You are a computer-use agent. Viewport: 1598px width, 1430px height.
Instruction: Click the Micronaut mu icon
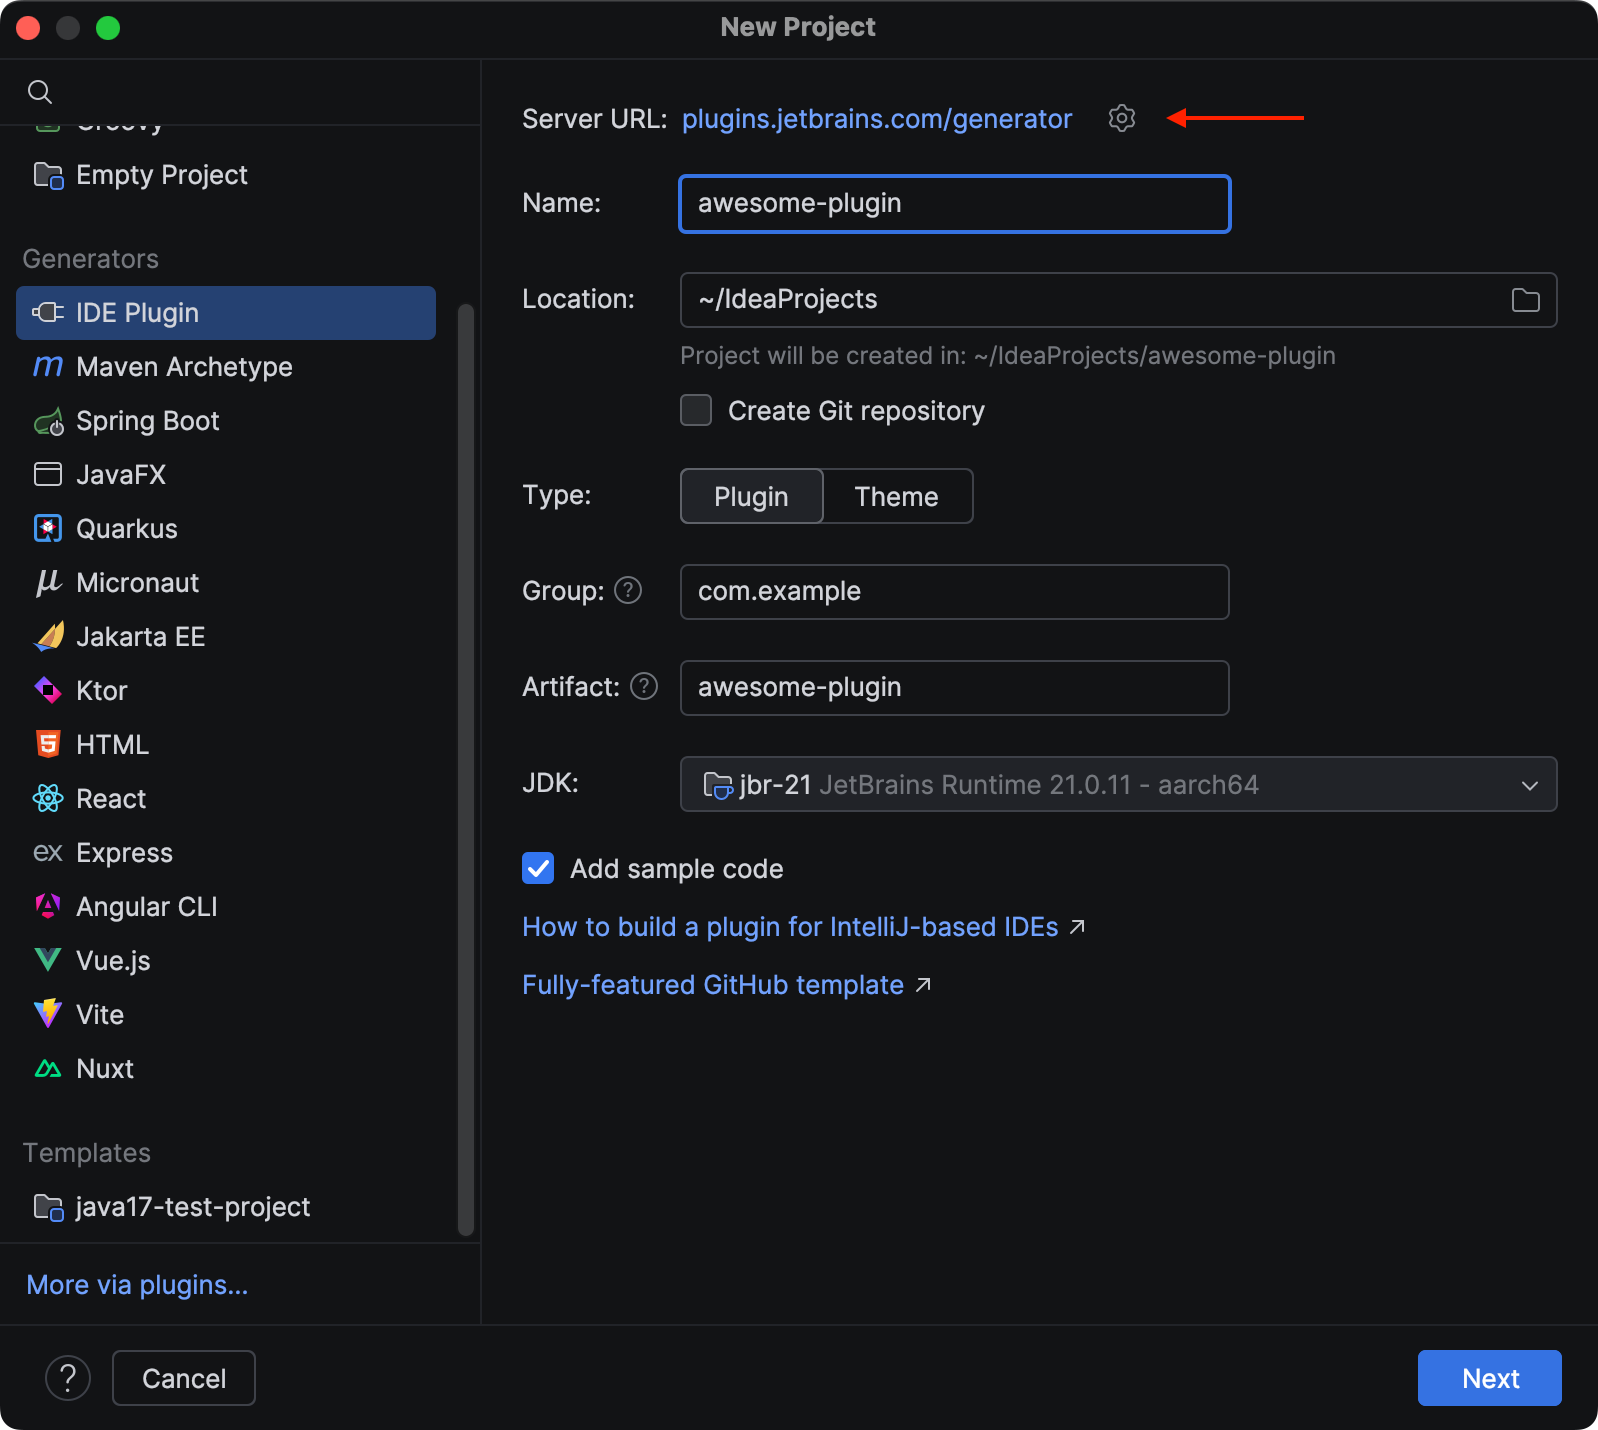(48, 583)
